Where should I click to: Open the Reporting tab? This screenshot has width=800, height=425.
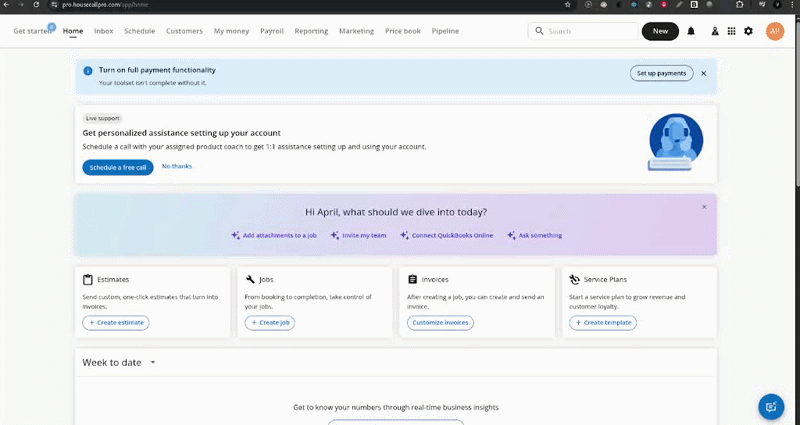311,31
